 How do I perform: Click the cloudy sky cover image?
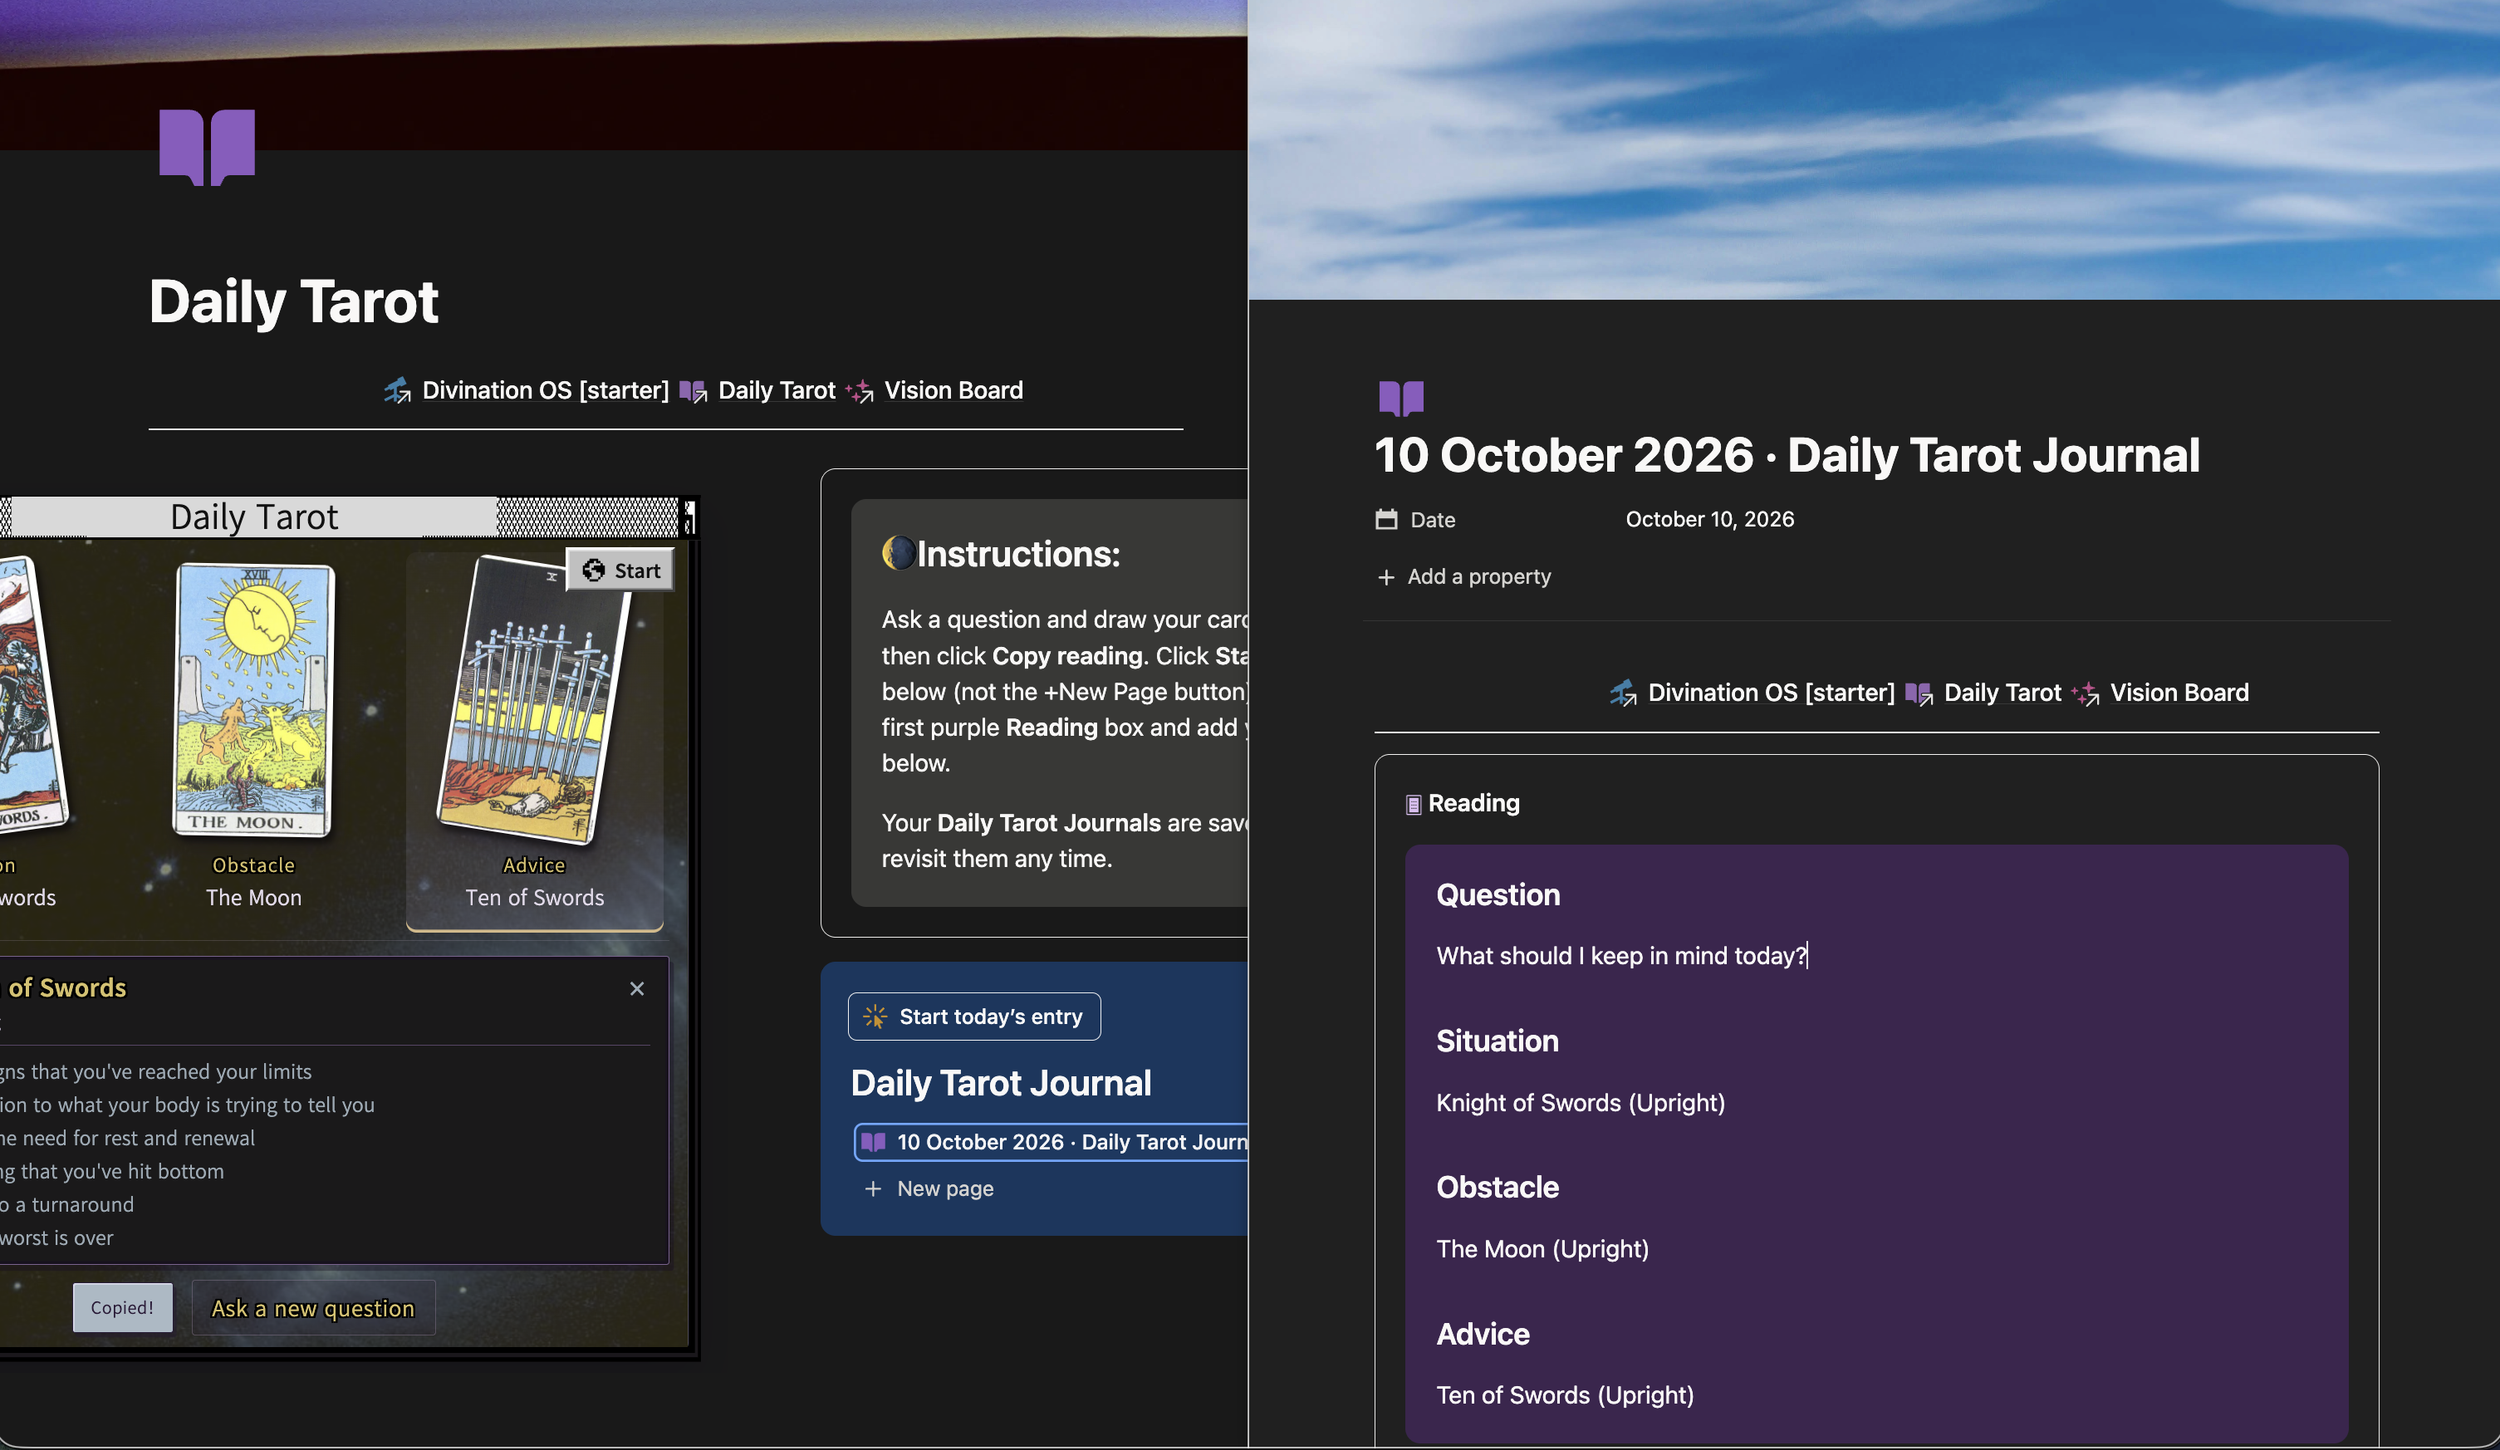1874,150
